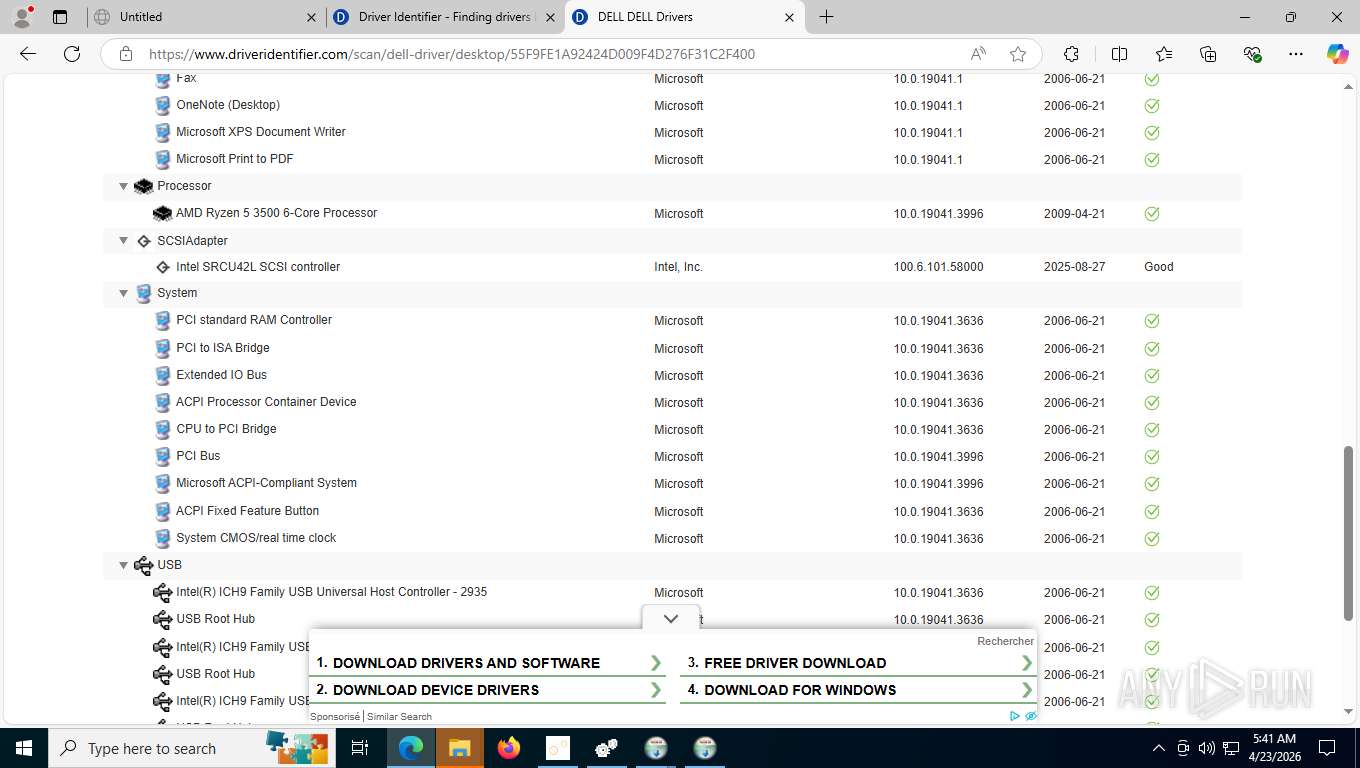Click the Intel SRCU42L SCSI controller icon

click(x=163, y=267)
